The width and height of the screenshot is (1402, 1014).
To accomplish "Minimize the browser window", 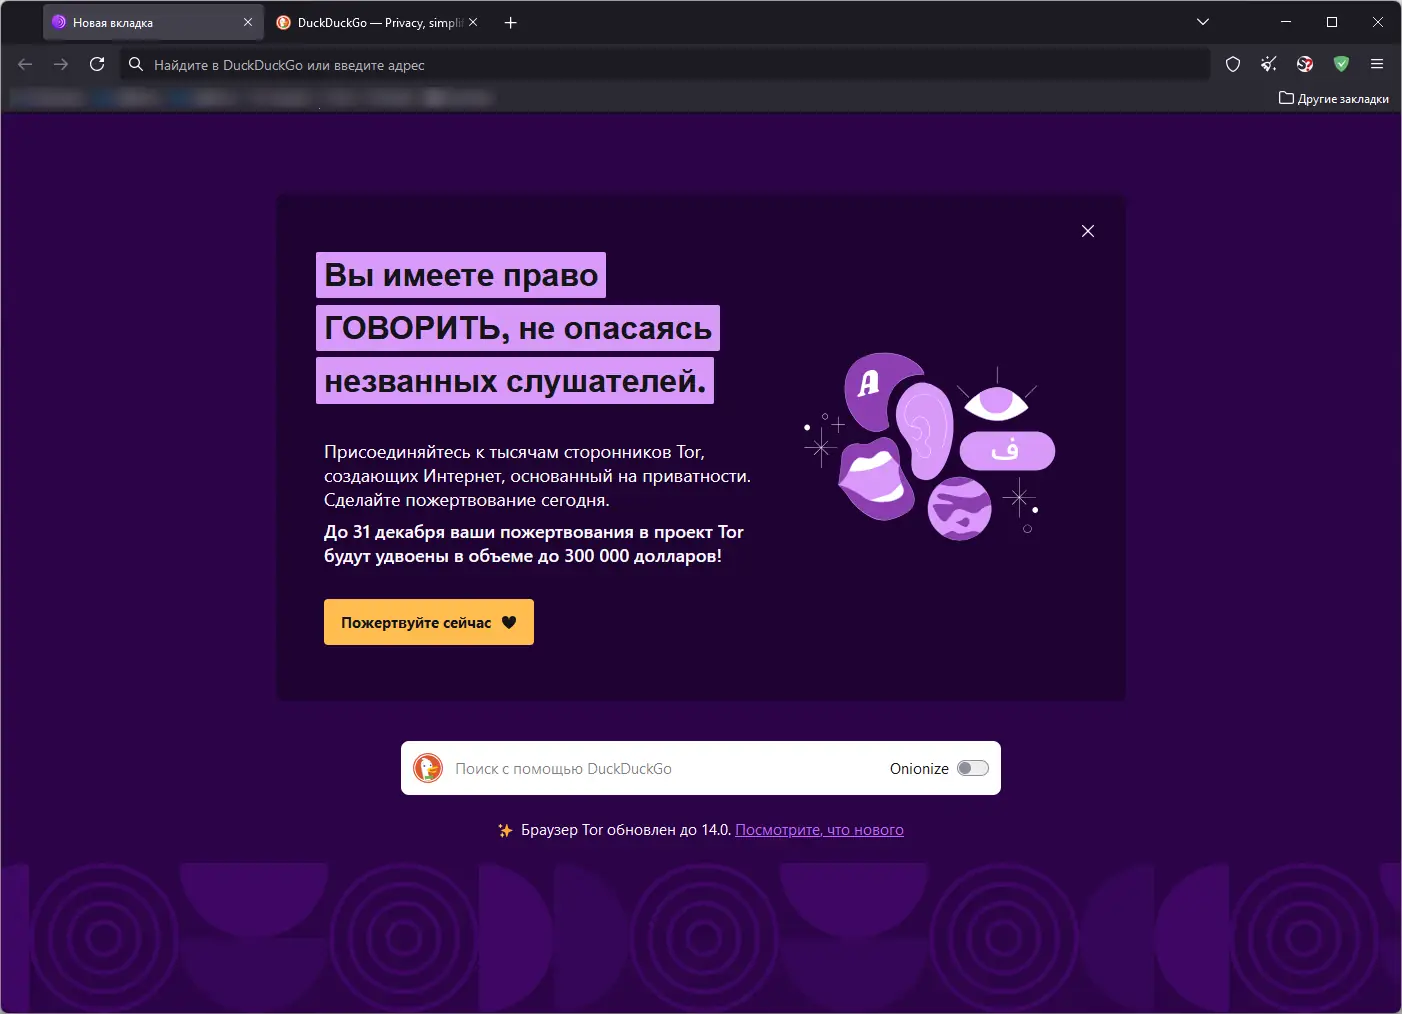I will (1286, 22).
